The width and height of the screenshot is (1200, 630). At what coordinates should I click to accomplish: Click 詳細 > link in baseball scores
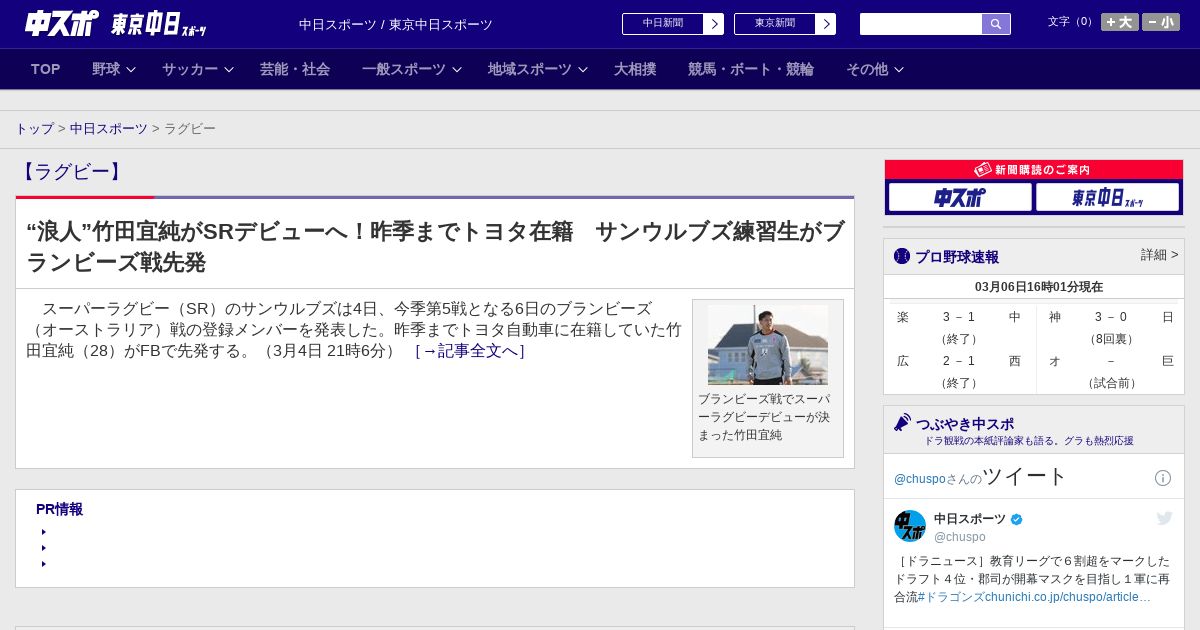coord(1159,255)
